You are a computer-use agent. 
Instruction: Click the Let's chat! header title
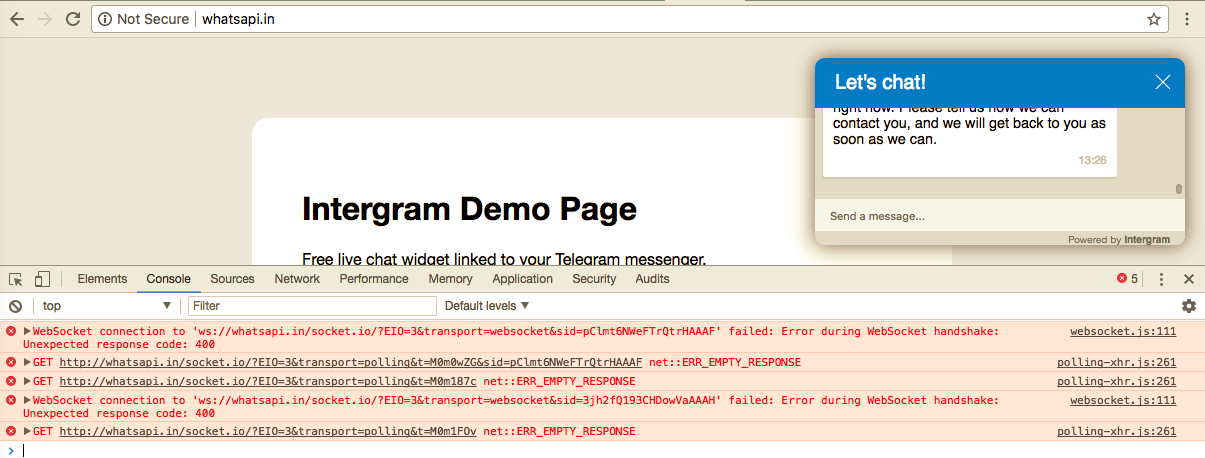click(880, 82)
